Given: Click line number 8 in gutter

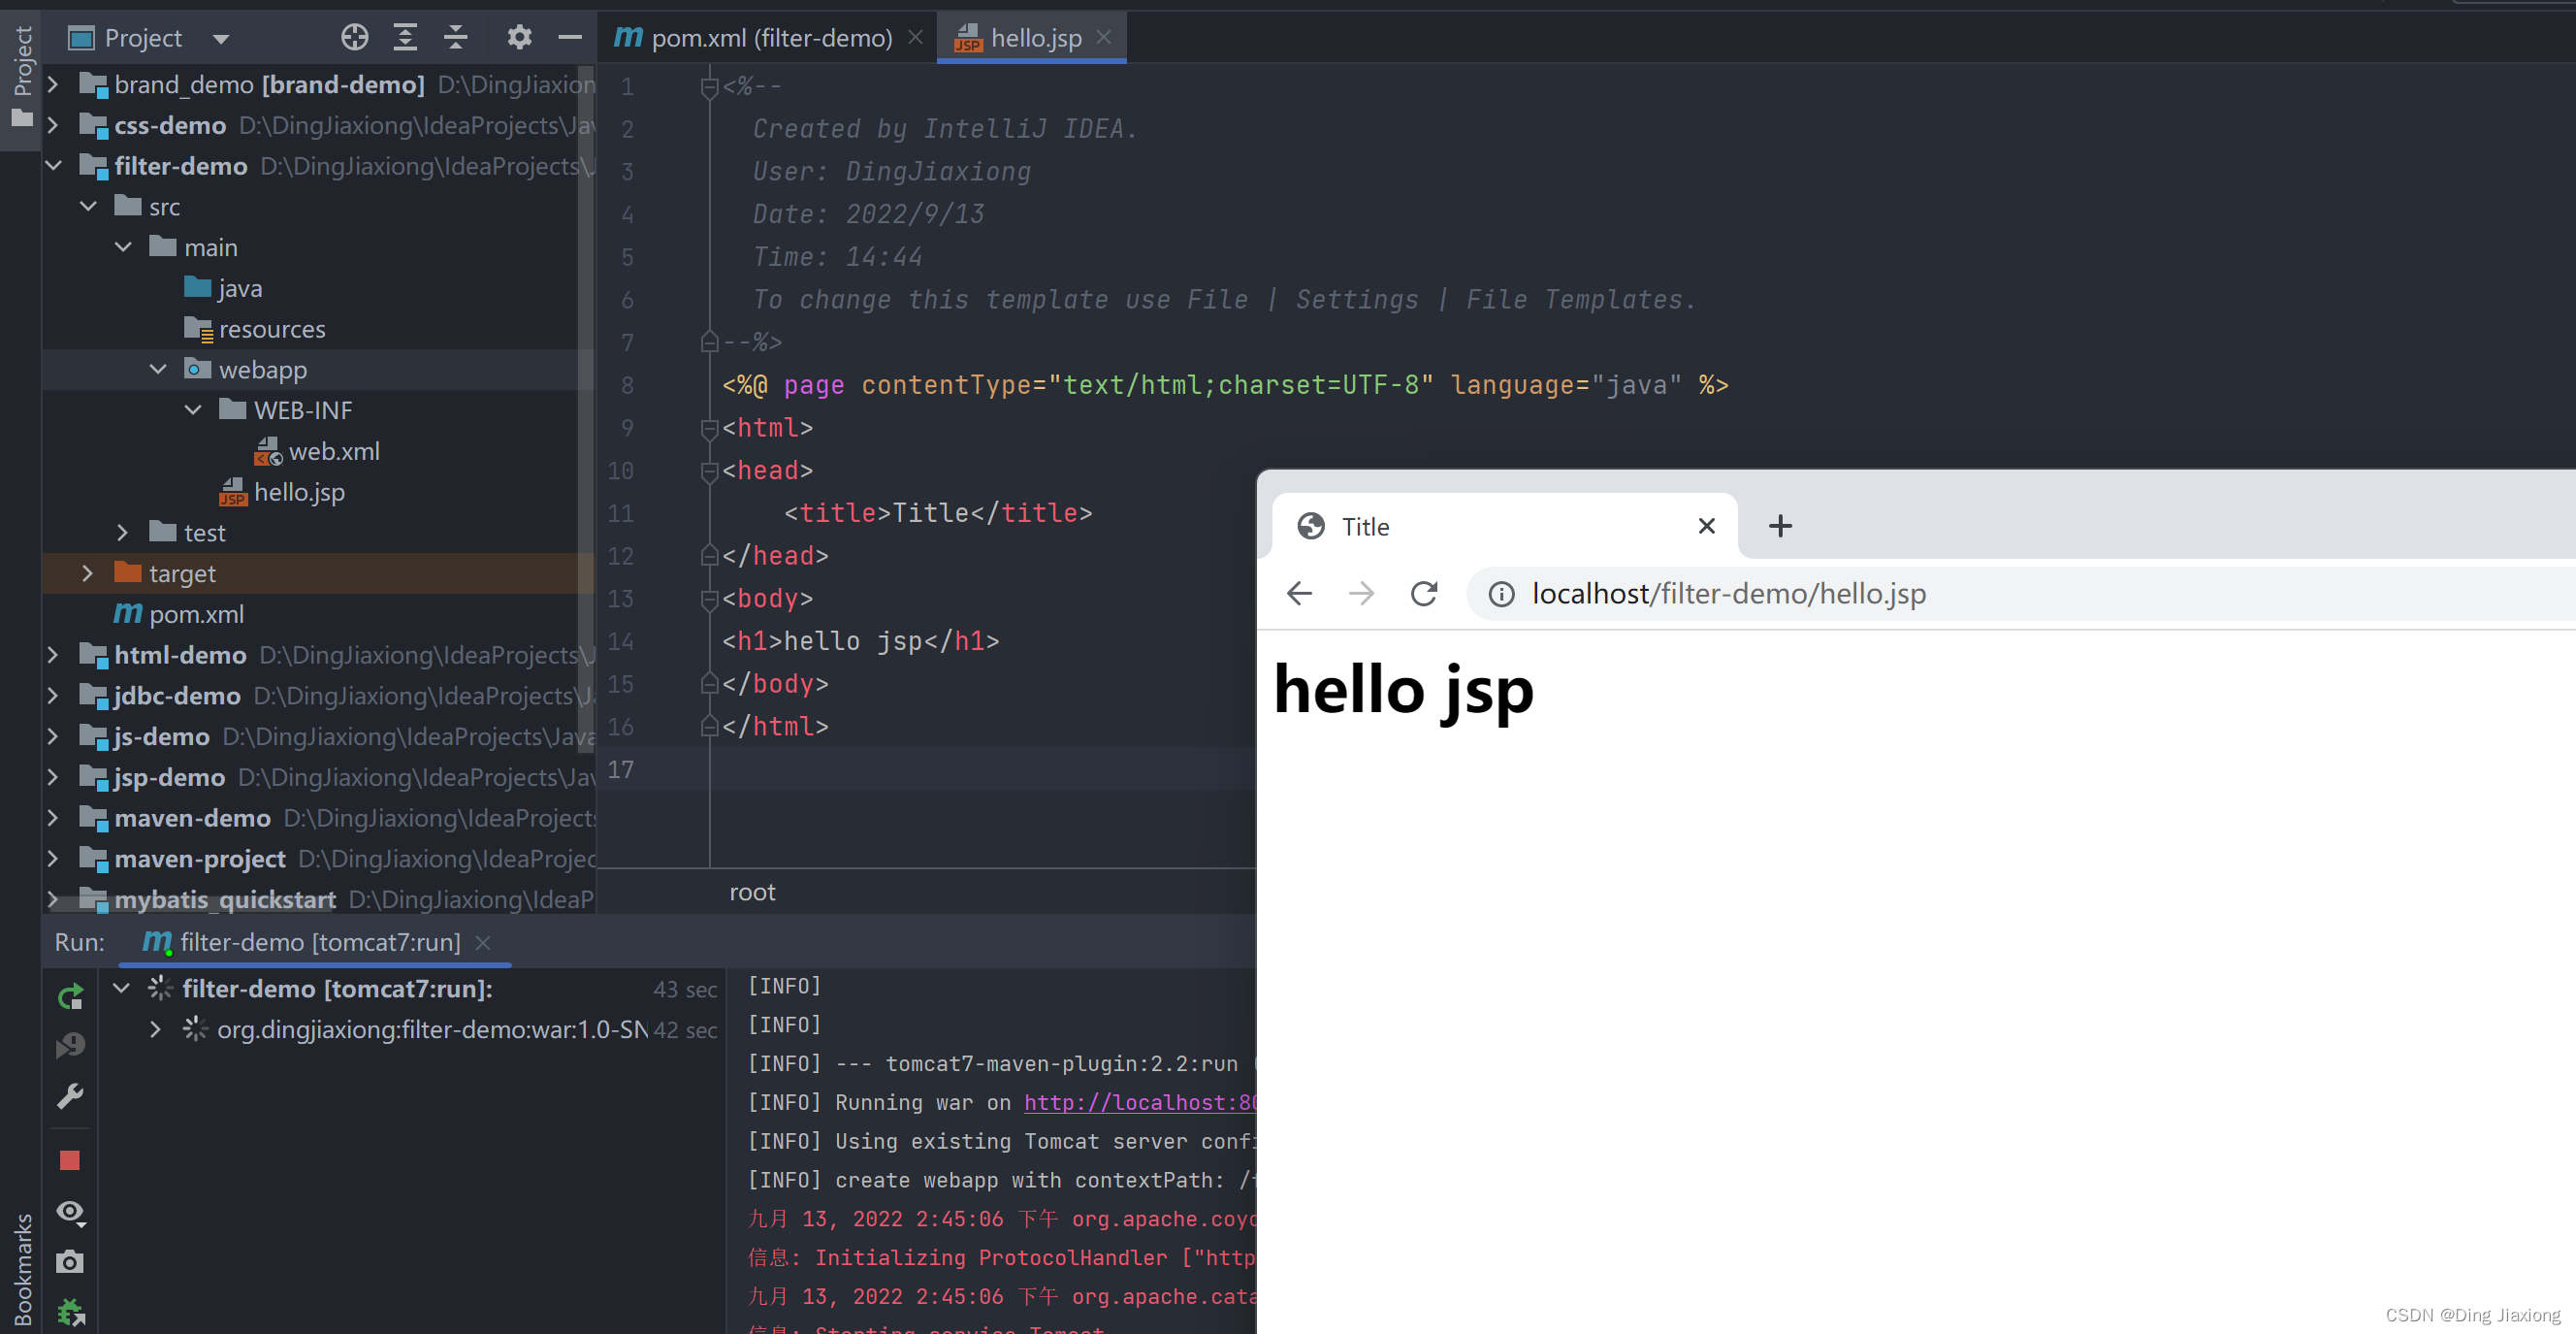Looking at the screenshot, I should click(627, 386).
